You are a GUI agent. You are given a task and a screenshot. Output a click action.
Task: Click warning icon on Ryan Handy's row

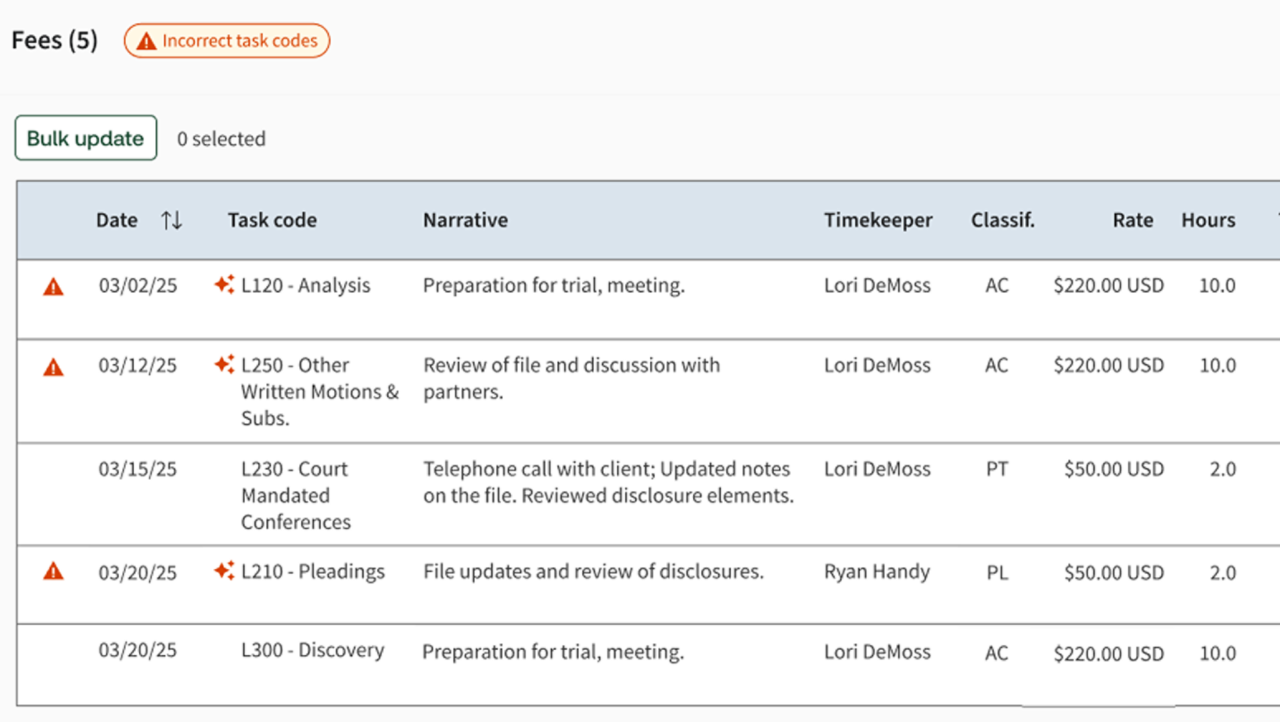click(53, 572)
